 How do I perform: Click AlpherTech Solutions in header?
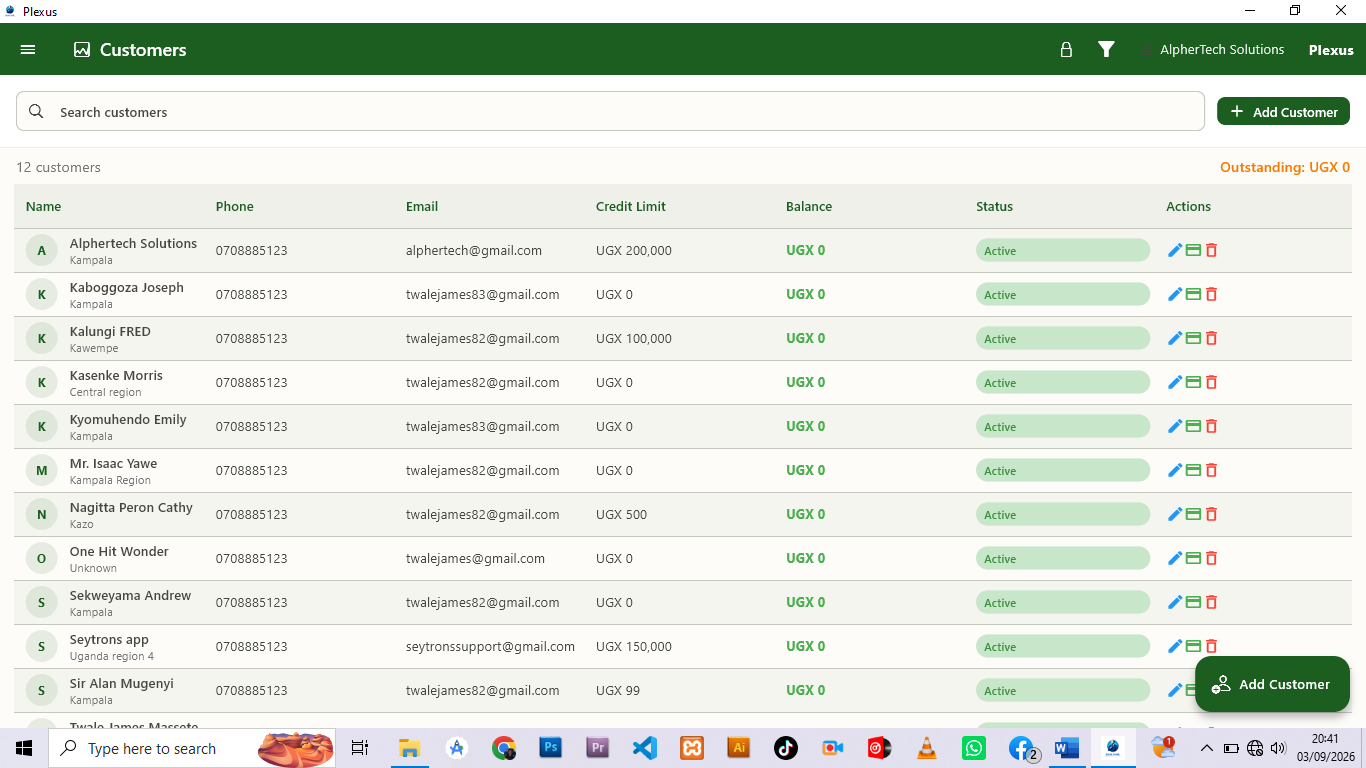point(1222,49)
